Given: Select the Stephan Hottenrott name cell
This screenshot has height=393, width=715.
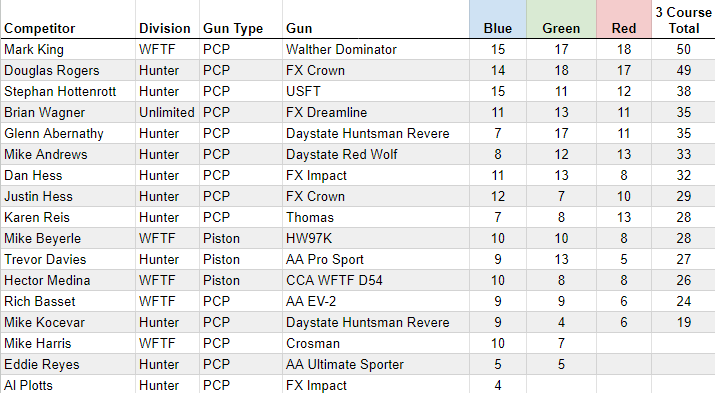Looking at the screenshot, I should (x=68, y=91).
